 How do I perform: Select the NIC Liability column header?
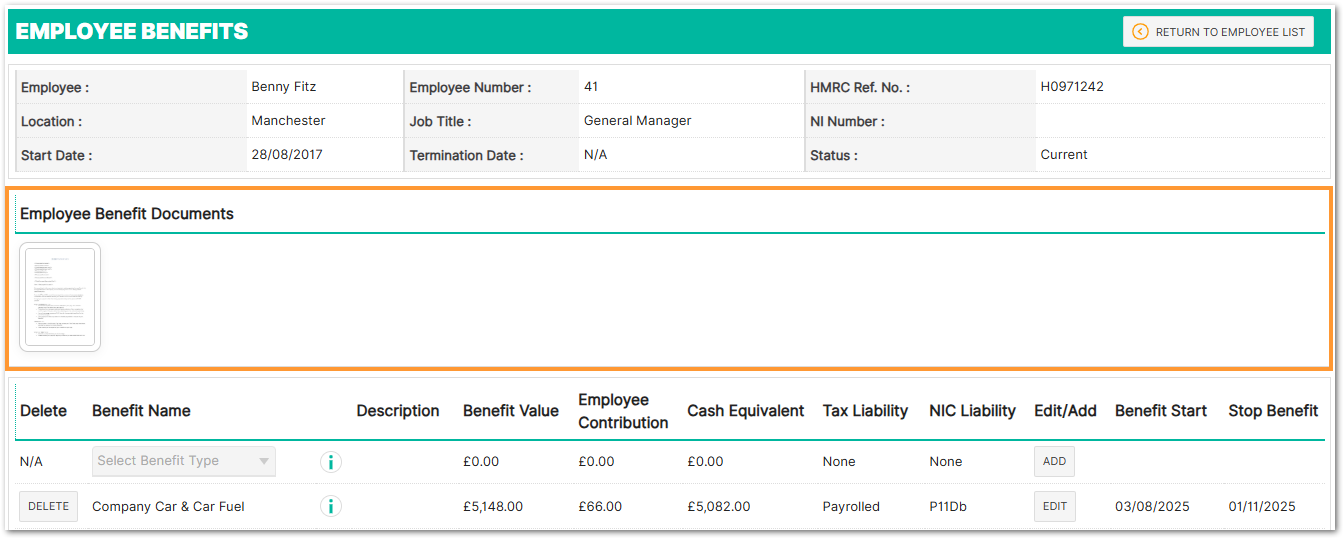[972, 411]
